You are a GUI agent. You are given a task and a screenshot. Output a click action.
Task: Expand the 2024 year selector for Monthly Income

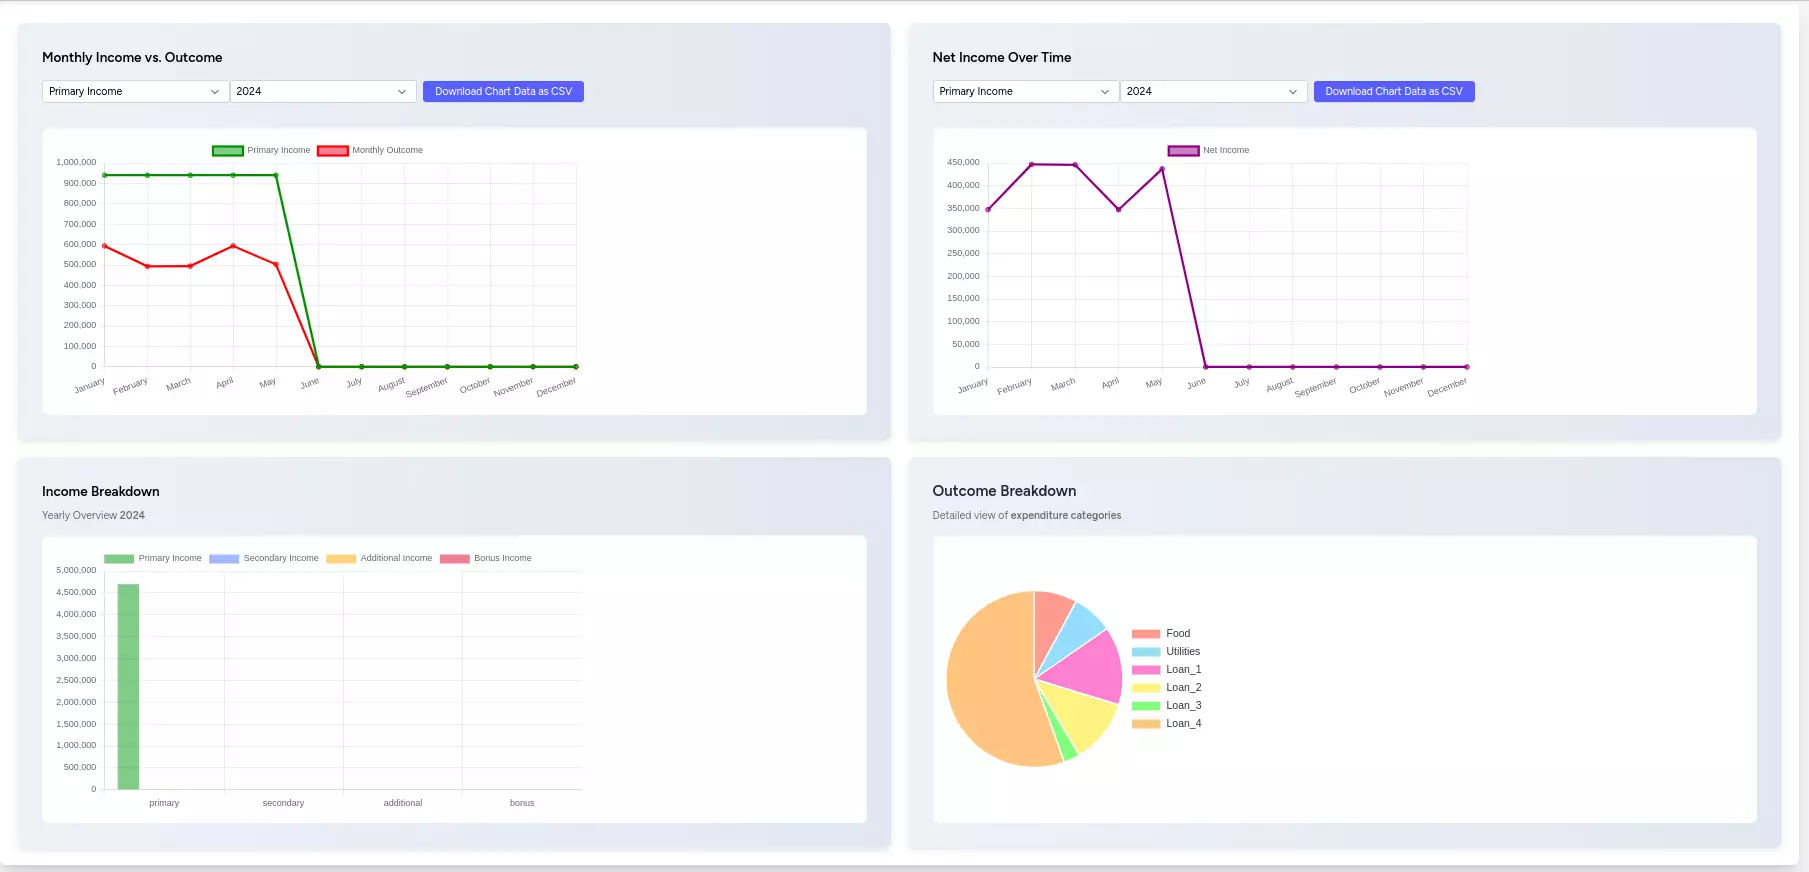[323, 91]
